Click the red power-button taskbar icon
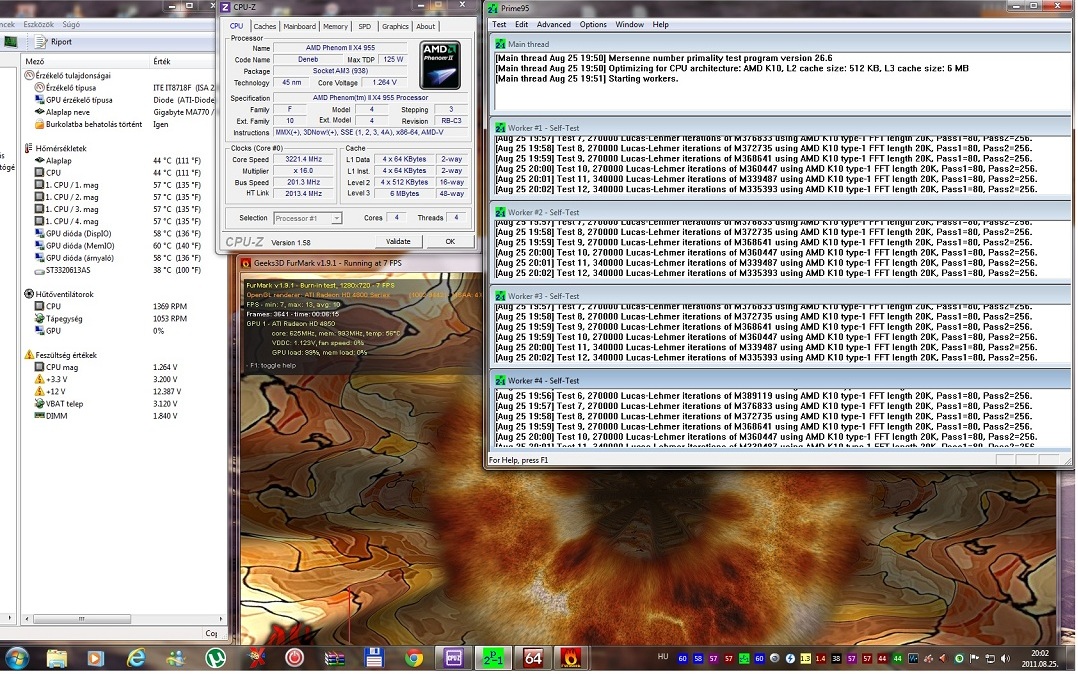 [294, 658]
